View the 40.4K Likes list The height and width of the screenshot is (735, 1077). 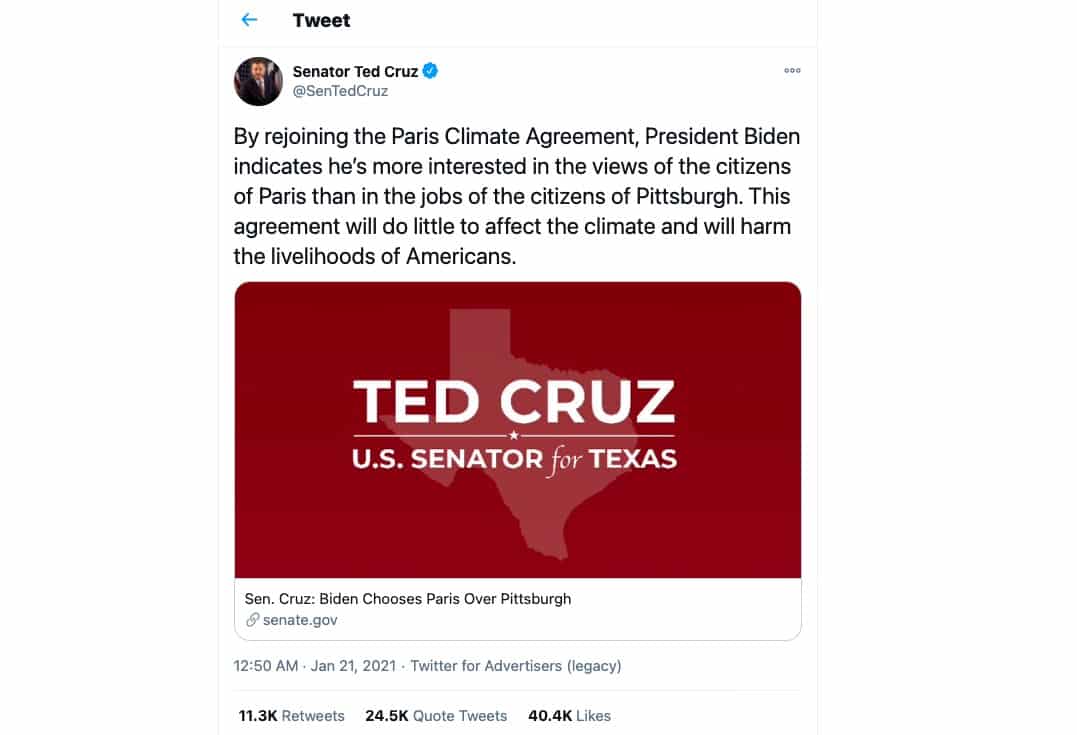(569, 716)
